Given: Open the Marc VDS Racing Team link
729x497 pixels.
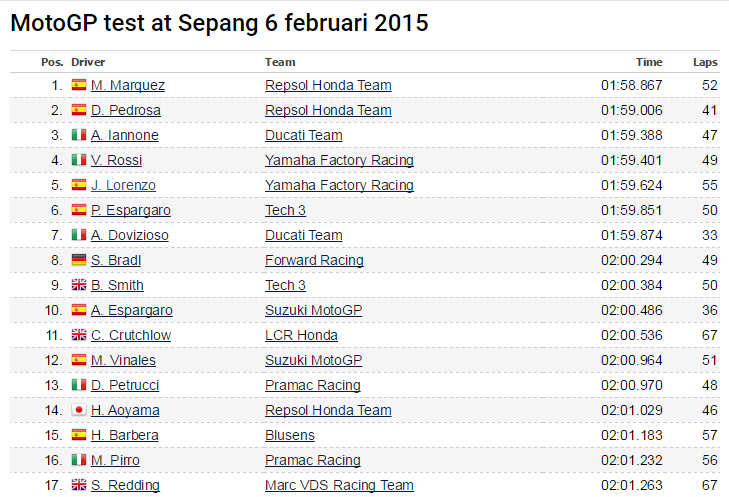Looking at the screenshot, I should click(339, 486).
